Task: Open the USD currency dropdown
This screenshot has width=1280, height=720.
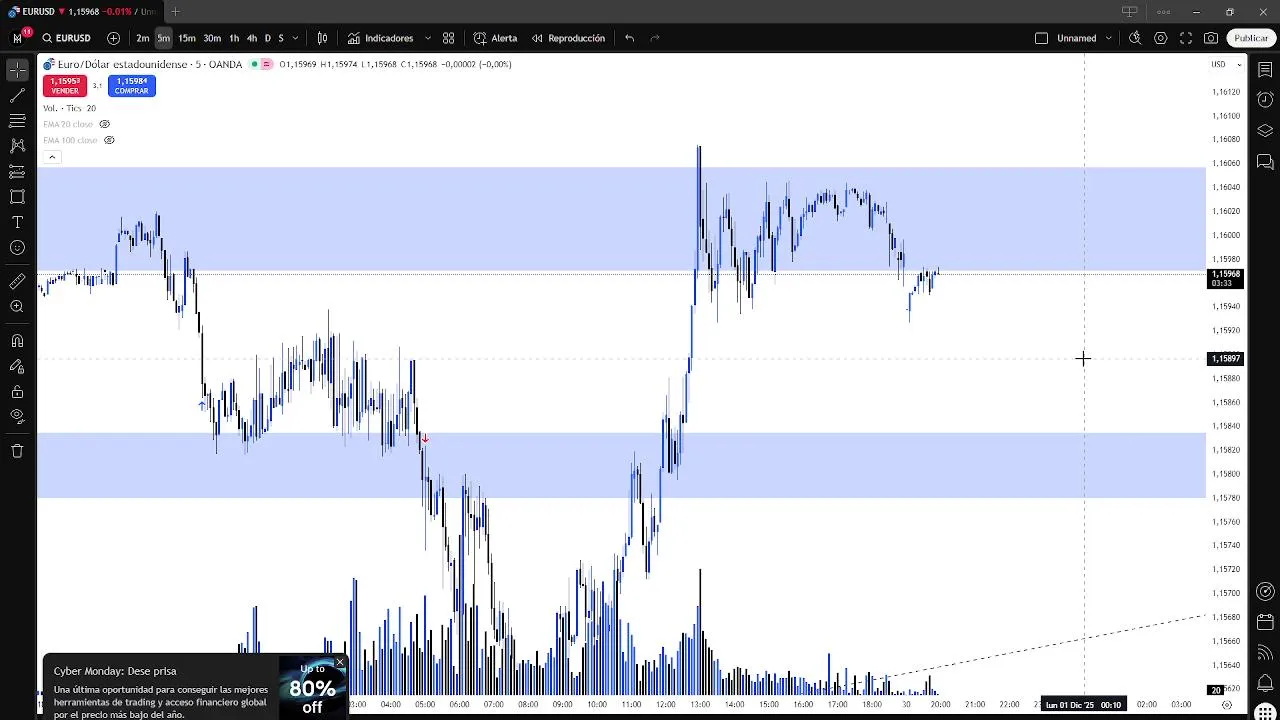Action: [1226, 64]
